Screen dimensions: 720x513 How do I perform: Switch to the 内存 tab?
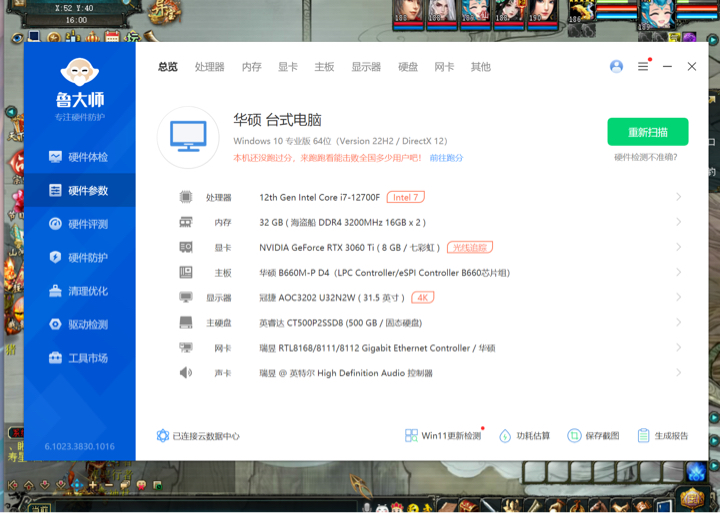click(x=252, y=67)
